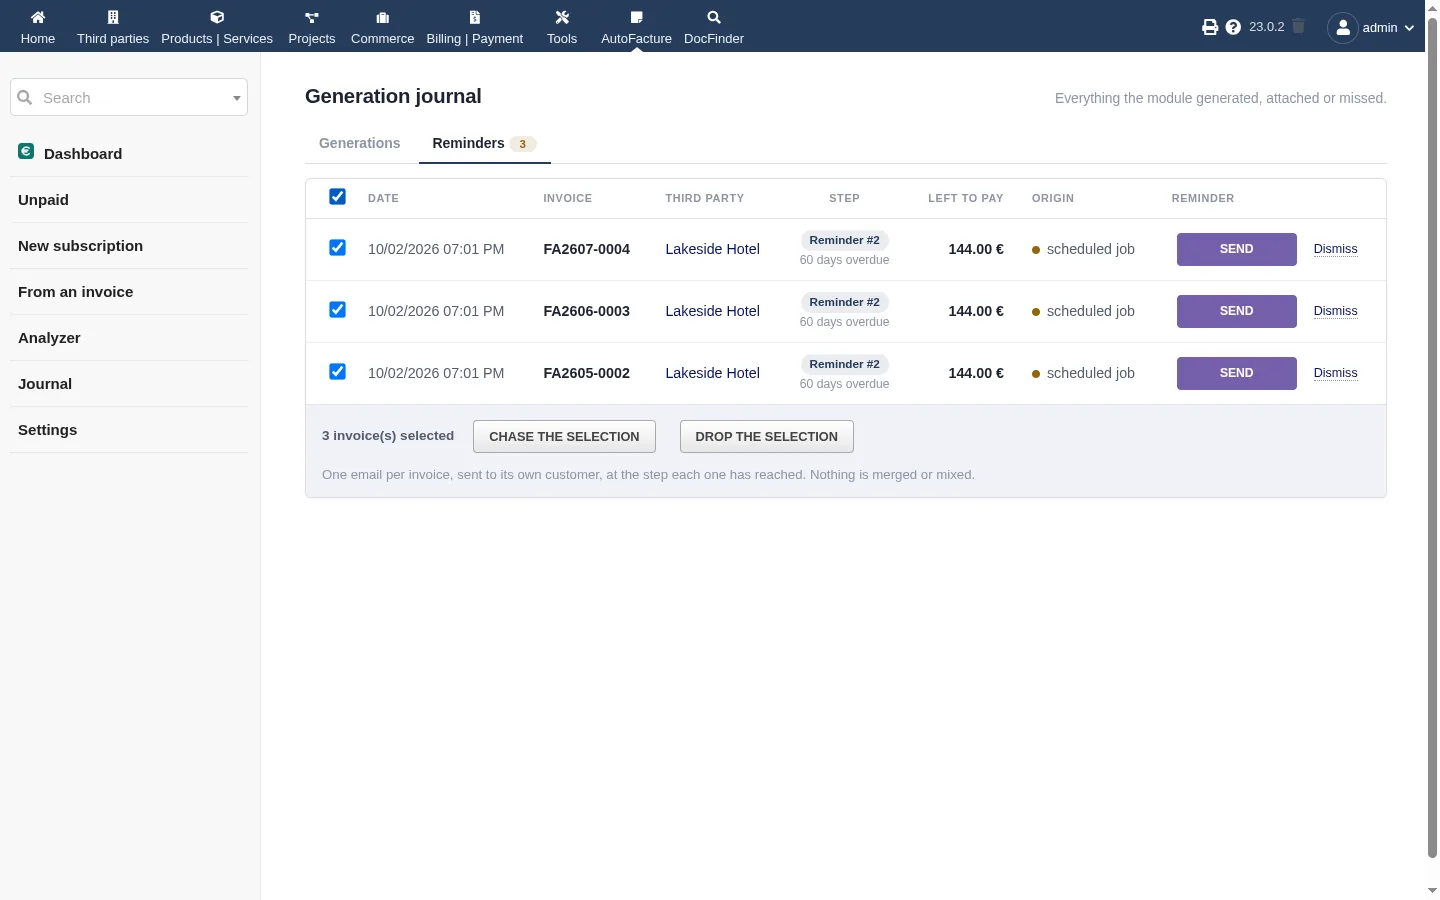Open the AutoFacture module icon
The width and height of the screenshot is (1440, 900).
point(636,17)
